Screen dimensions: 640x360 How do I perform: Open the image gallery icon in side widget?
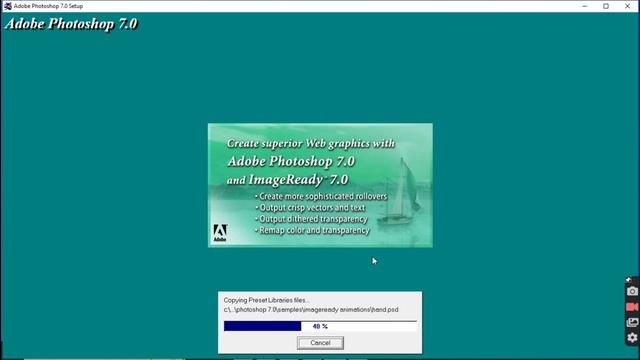(x=632, y=322)
